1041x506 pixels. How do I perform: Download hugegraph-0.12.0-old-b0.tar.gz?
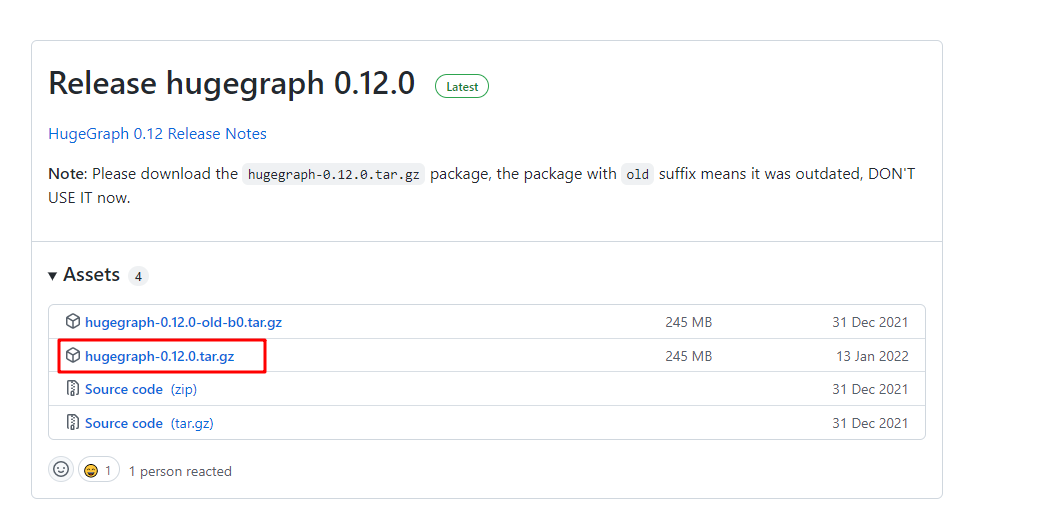(183, 322)
